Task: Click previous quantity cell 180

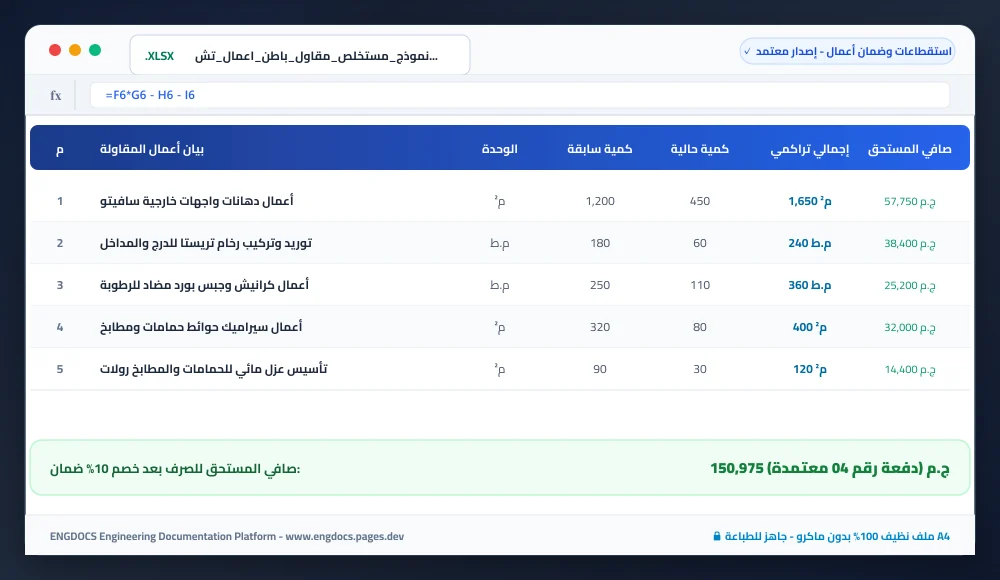Action: [600, 243]
